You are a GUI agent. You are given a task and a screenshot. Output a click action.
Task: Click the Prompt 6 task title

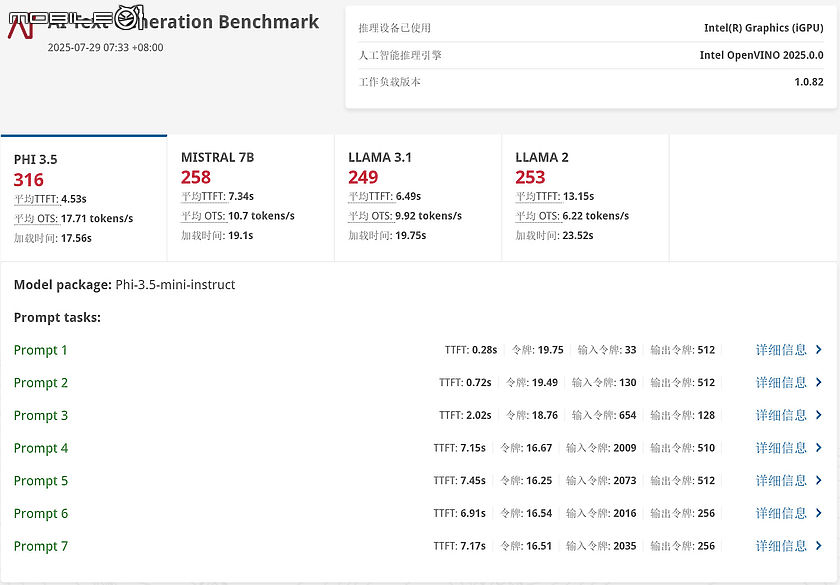coord(41,514)
